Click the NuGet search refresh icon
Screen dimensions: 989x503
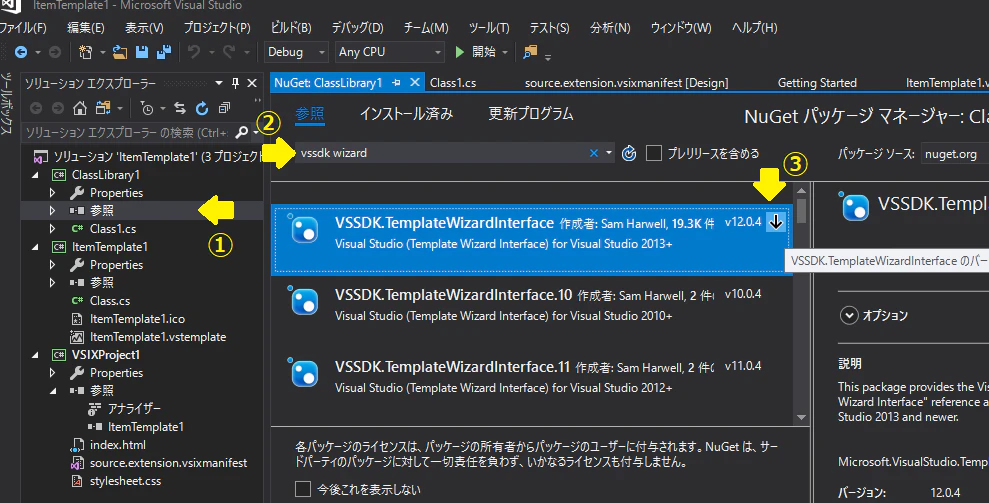629,153
